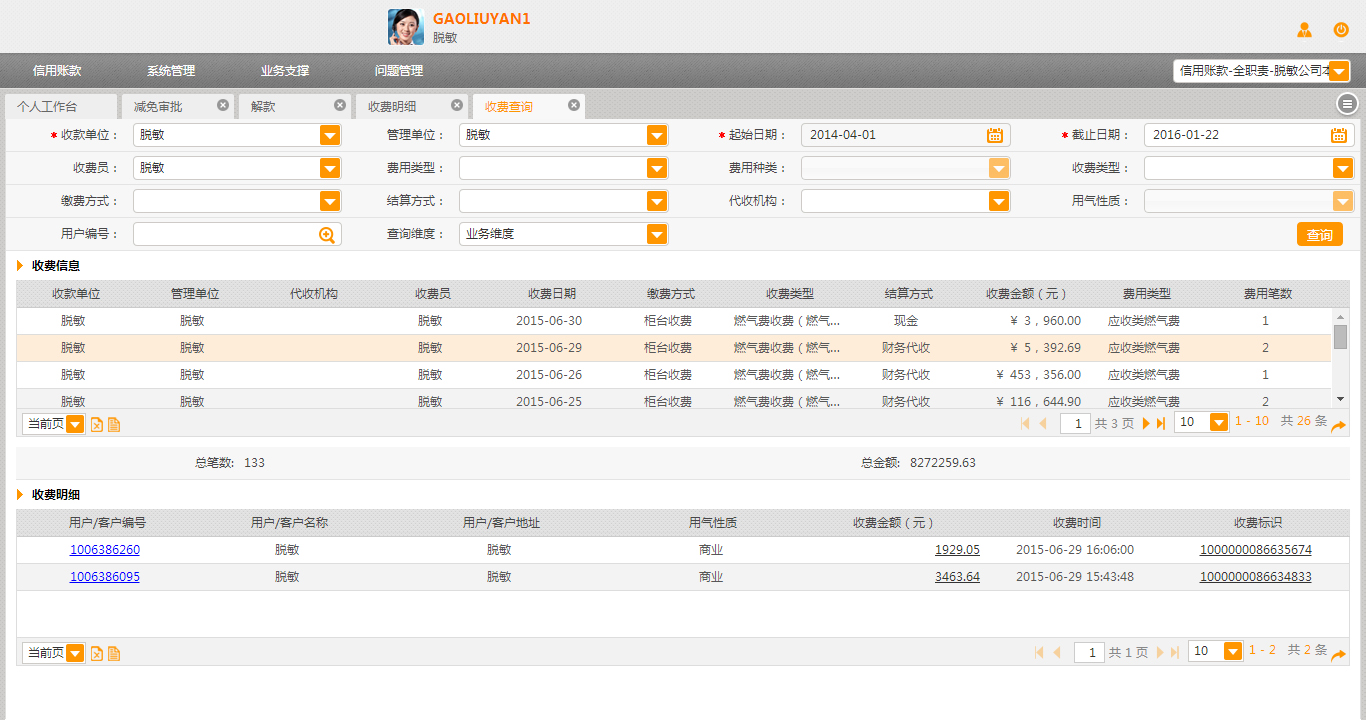Open the 问题管理 menu
Viewport: 1366px width, 720px height.
tap(399, 71)
